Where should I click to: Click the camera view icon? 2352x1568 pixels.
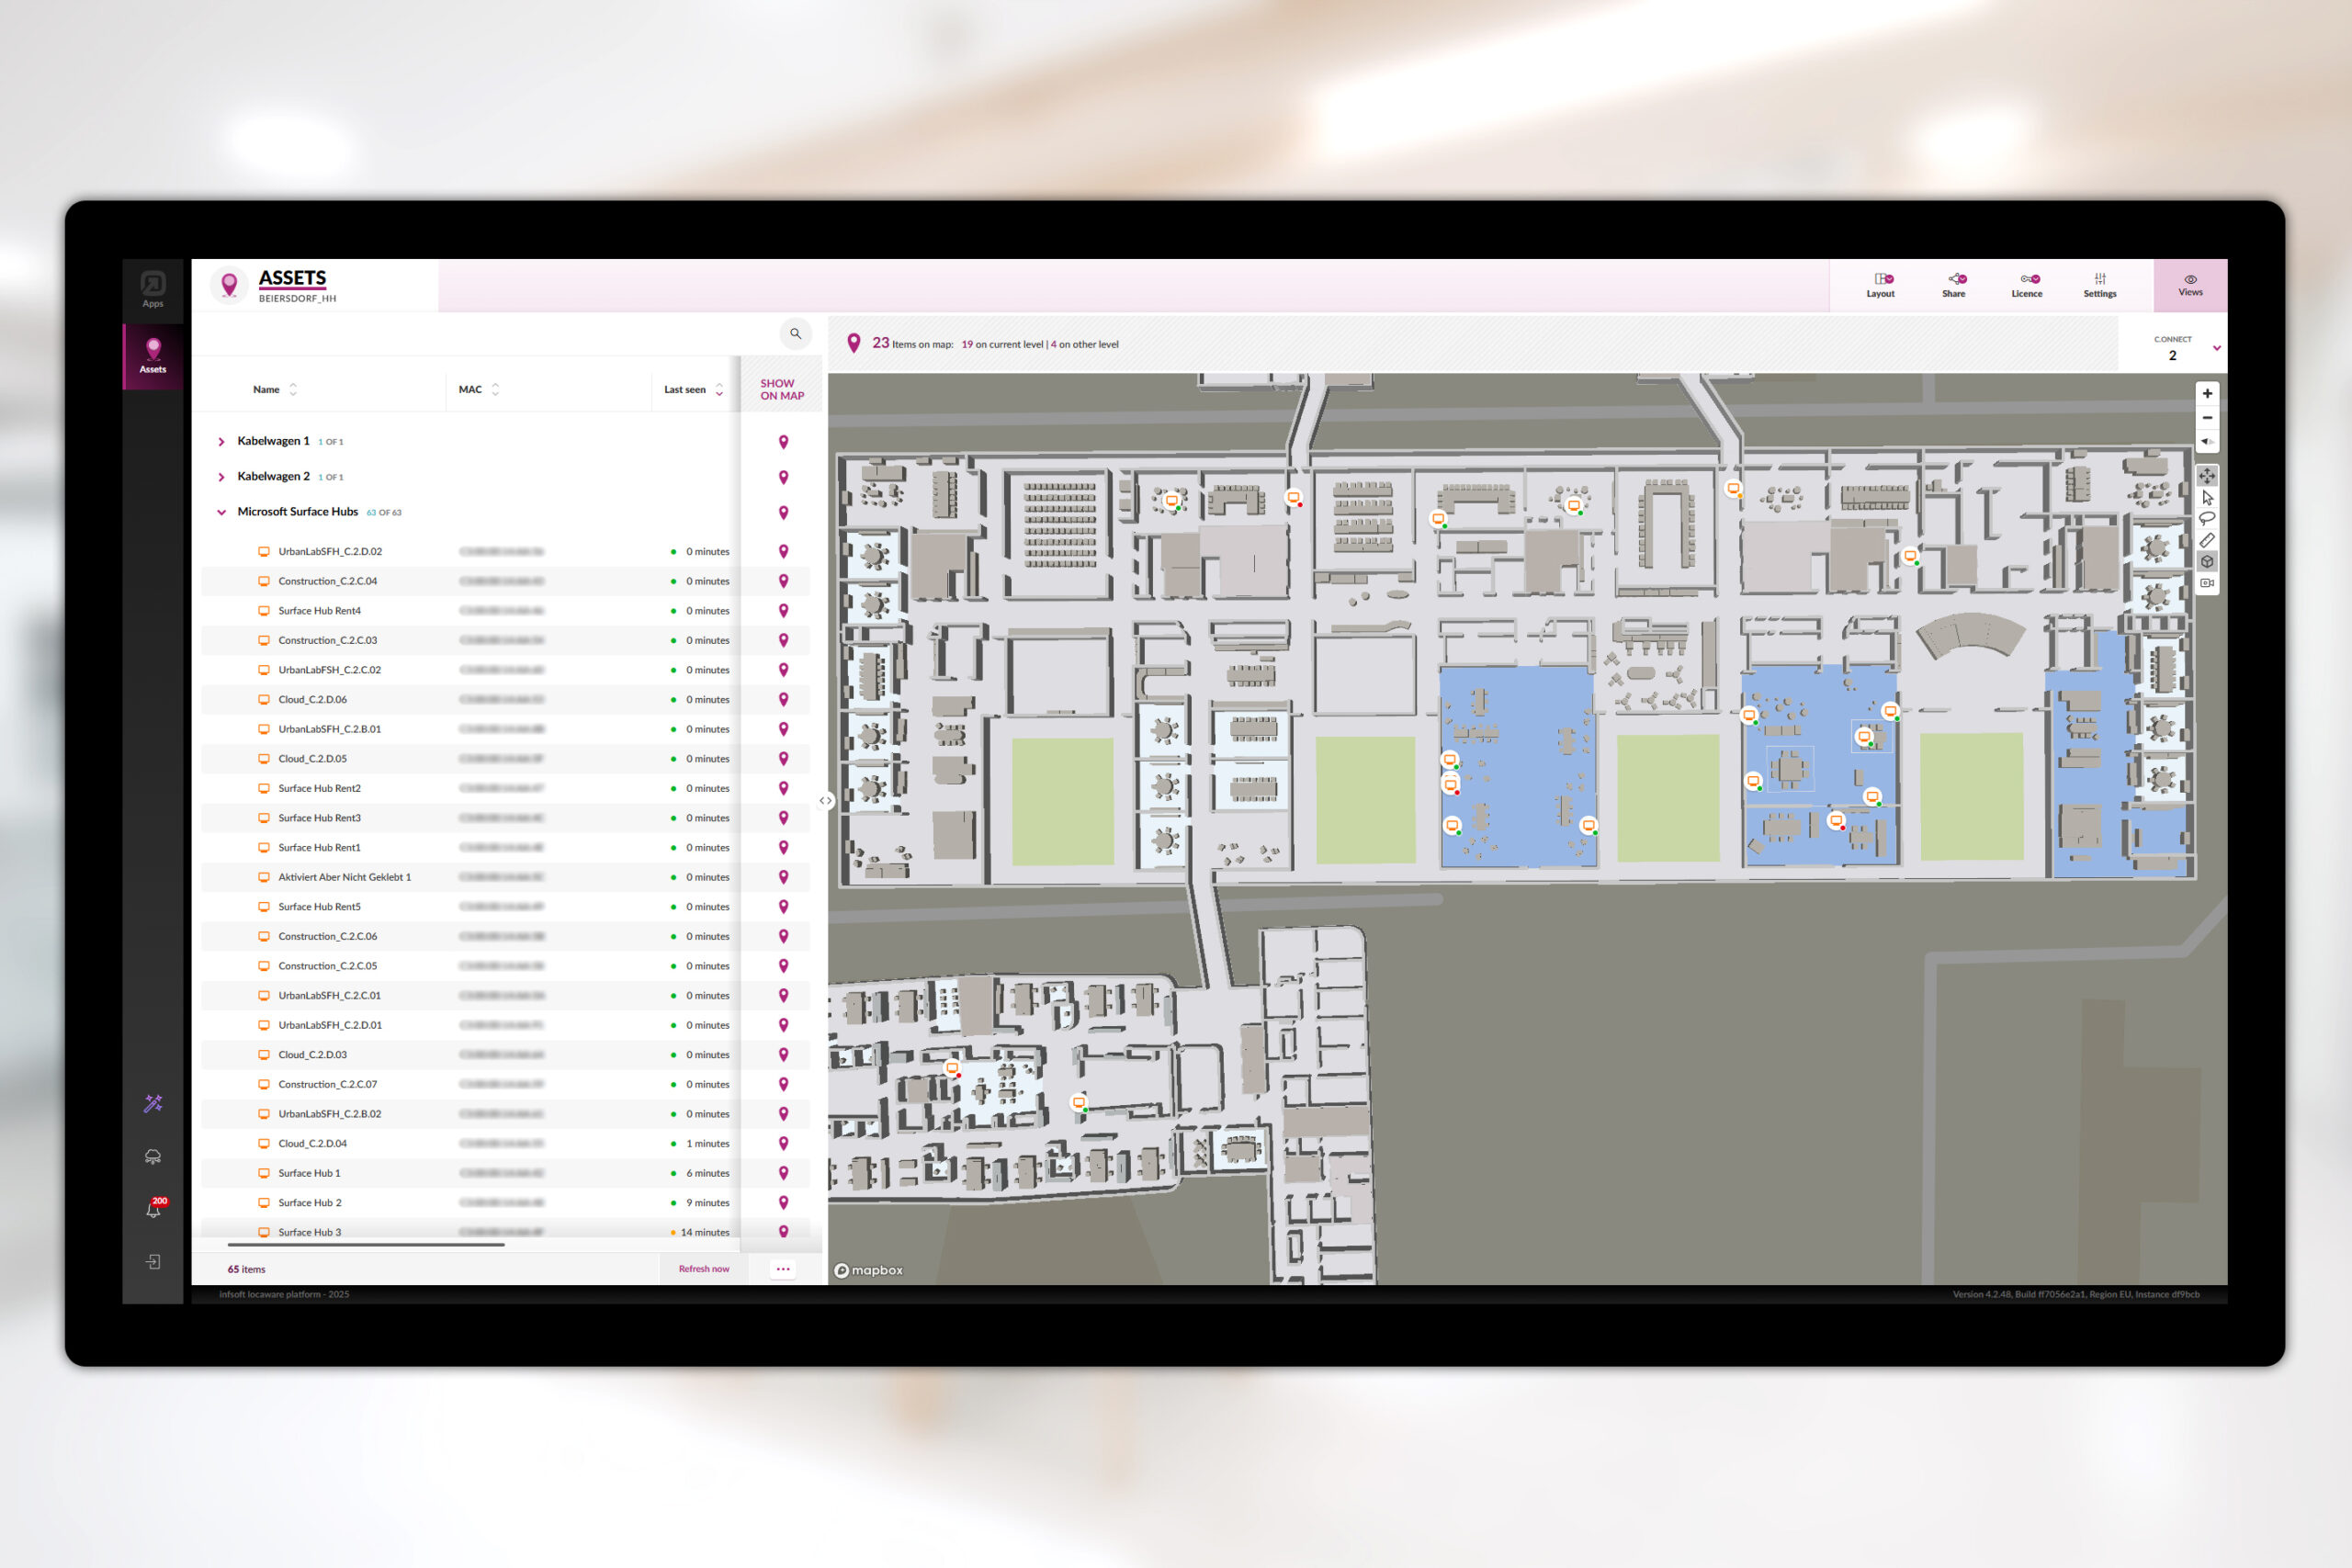2207,583
